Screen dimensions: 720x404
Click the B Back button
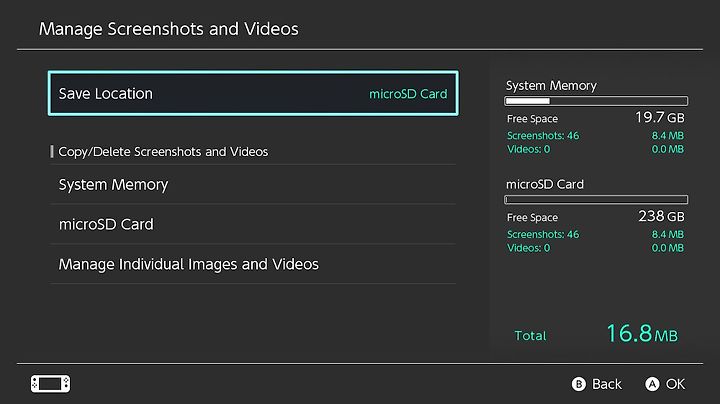point(596,384)
